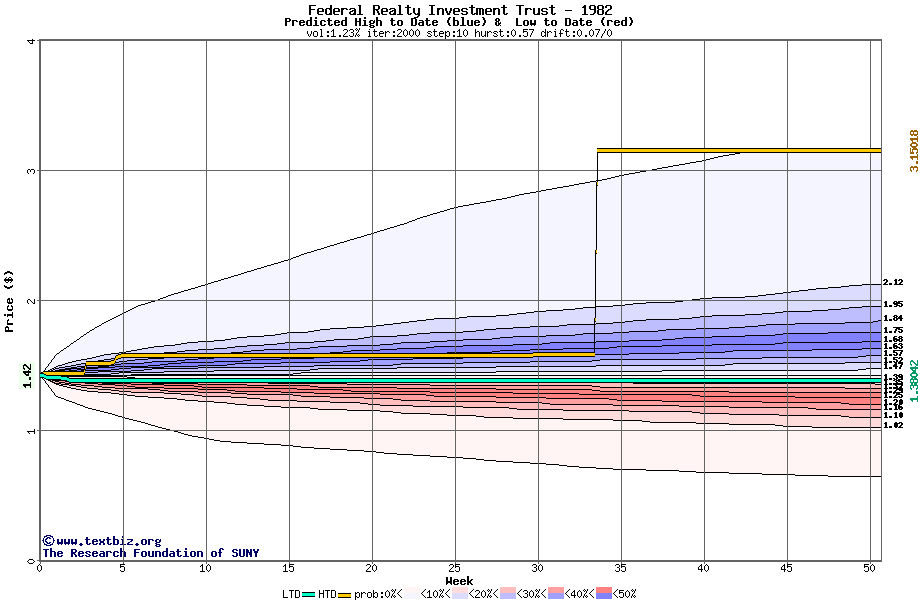920x600 pixels.
Task: Click the "2.12" band end label
Action: click(893, 282)
